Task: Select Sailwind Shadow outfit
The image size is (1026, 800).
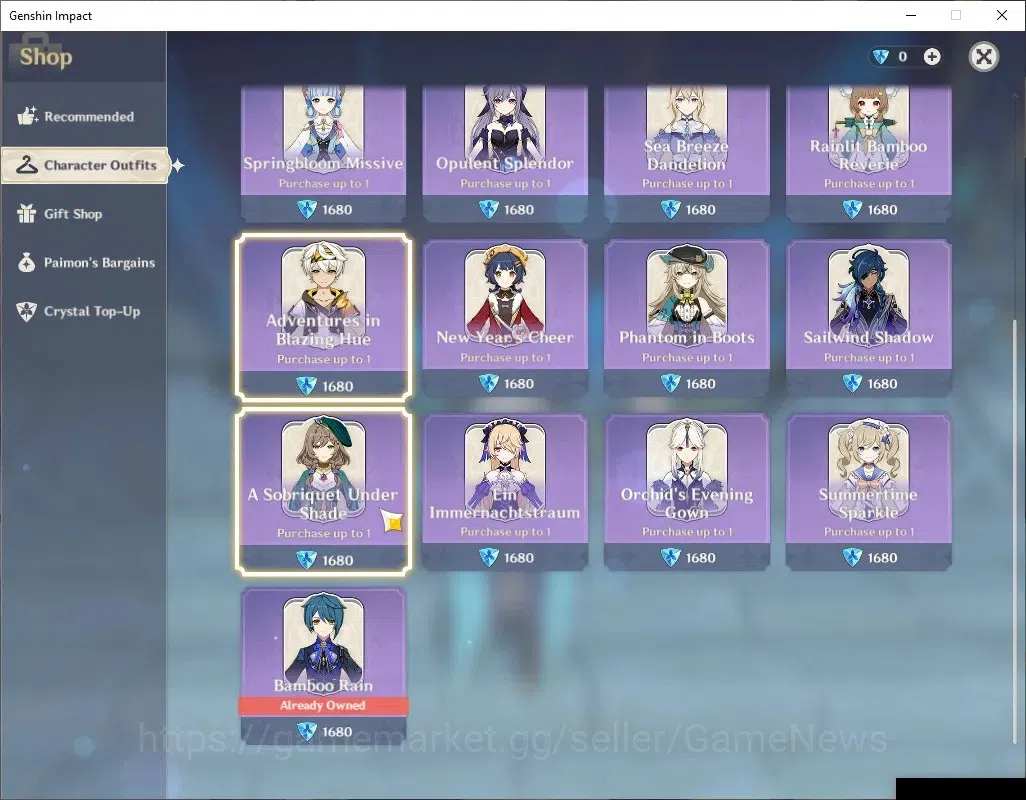Action: click(x=868, y=318)
